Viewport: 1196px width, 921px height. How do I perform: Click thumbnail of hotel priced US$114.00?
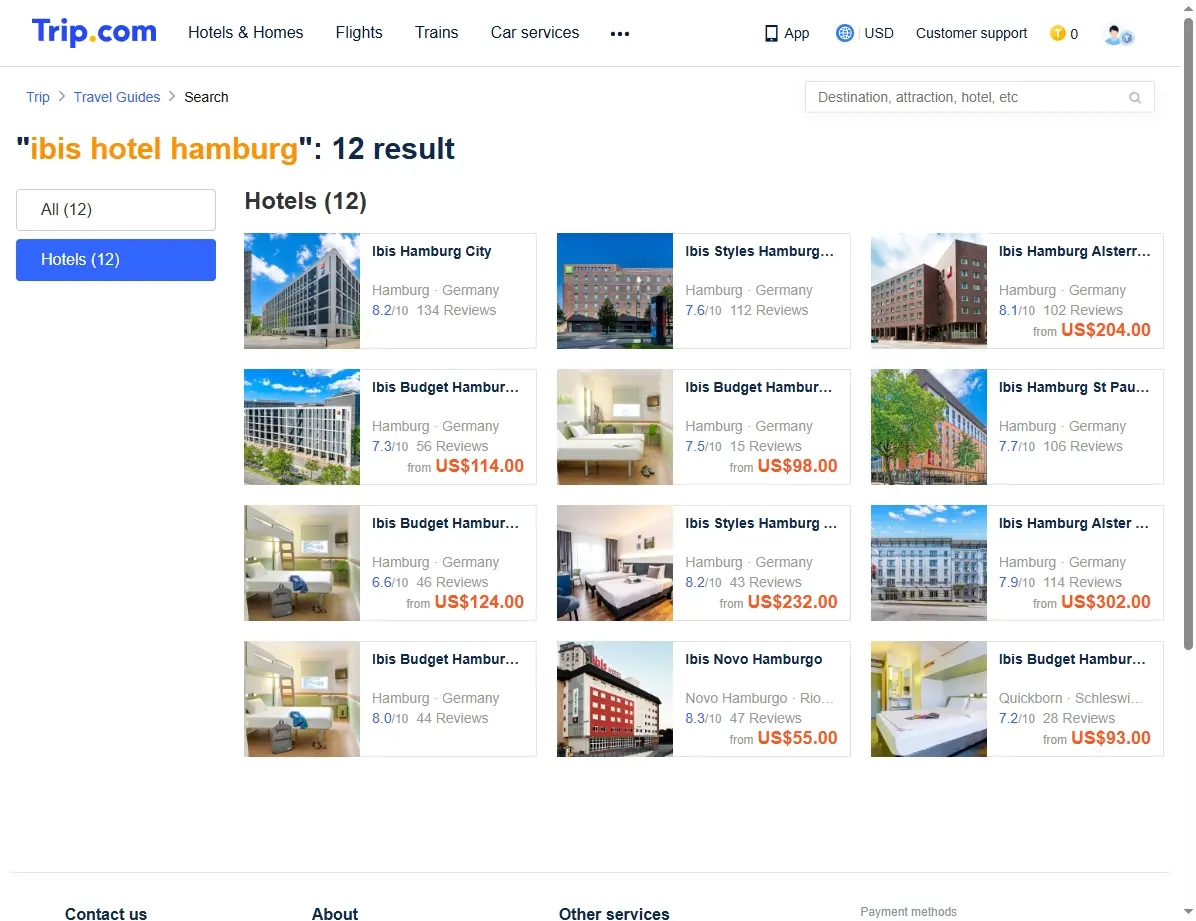[x=302, y=427]
